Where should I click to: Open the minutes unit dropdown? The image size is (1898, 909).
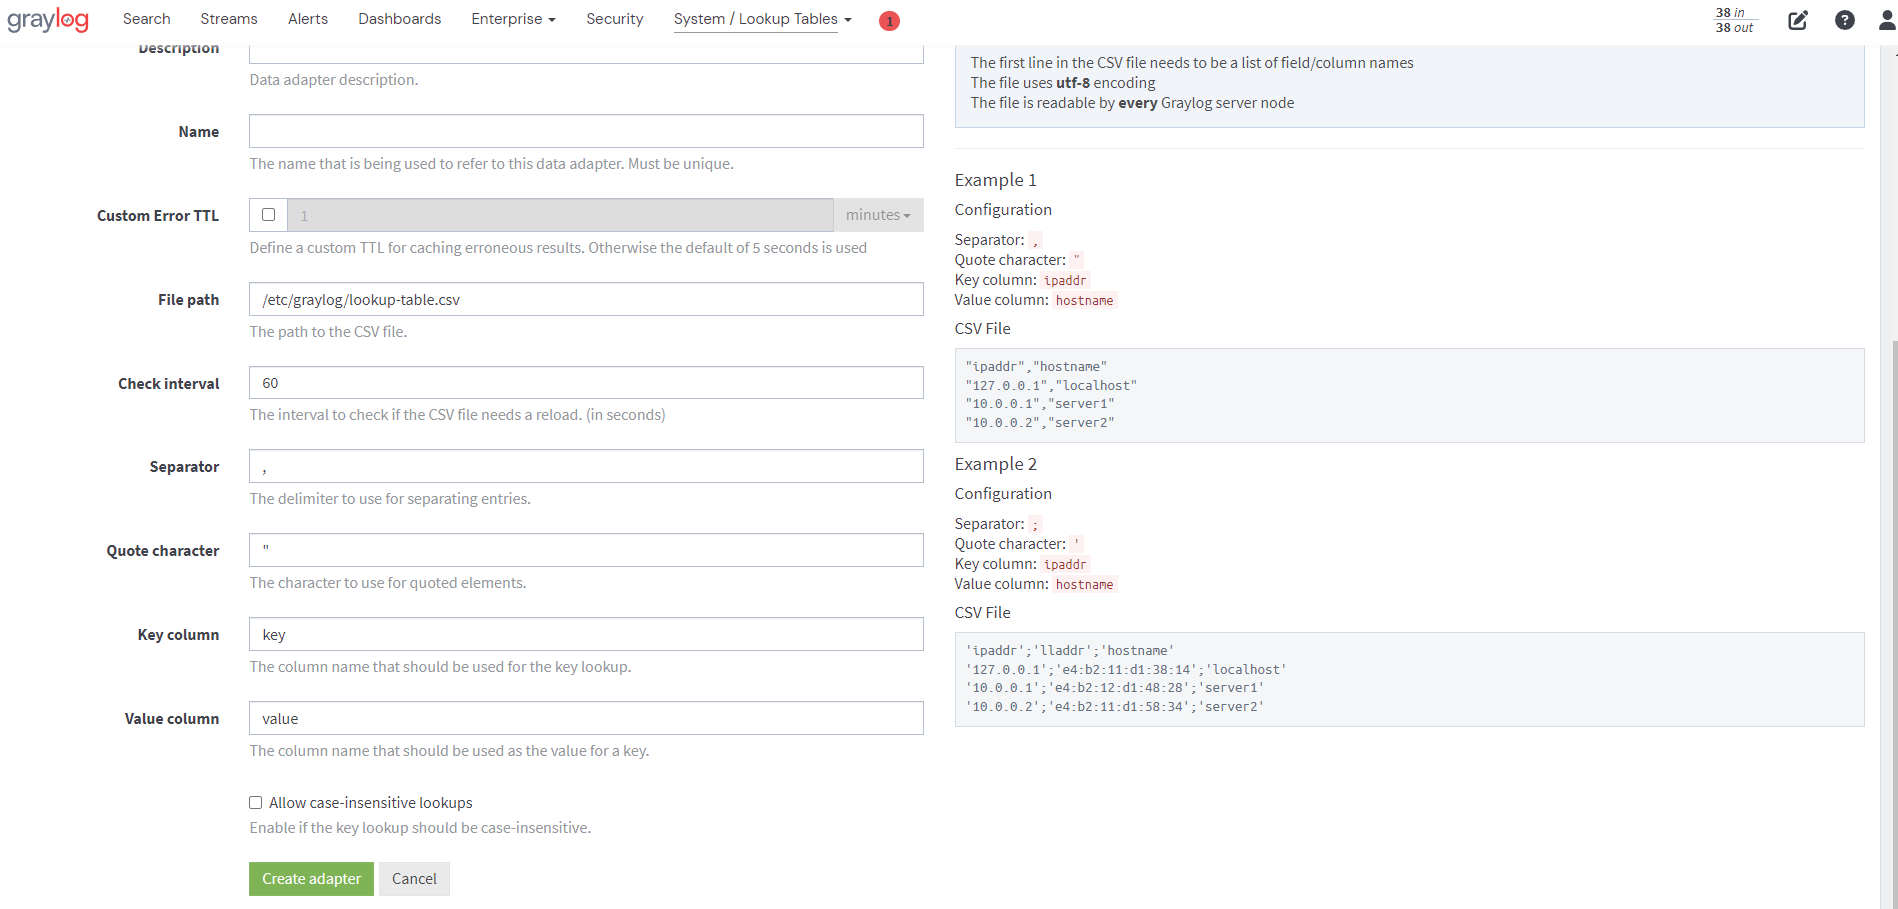(878, 215)
